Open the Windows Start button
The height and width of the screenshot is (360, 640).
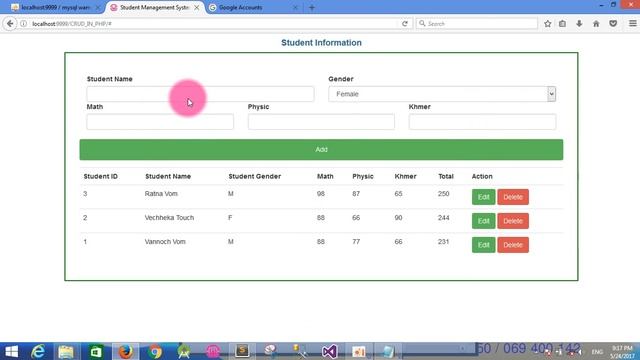tap(11, 351)
